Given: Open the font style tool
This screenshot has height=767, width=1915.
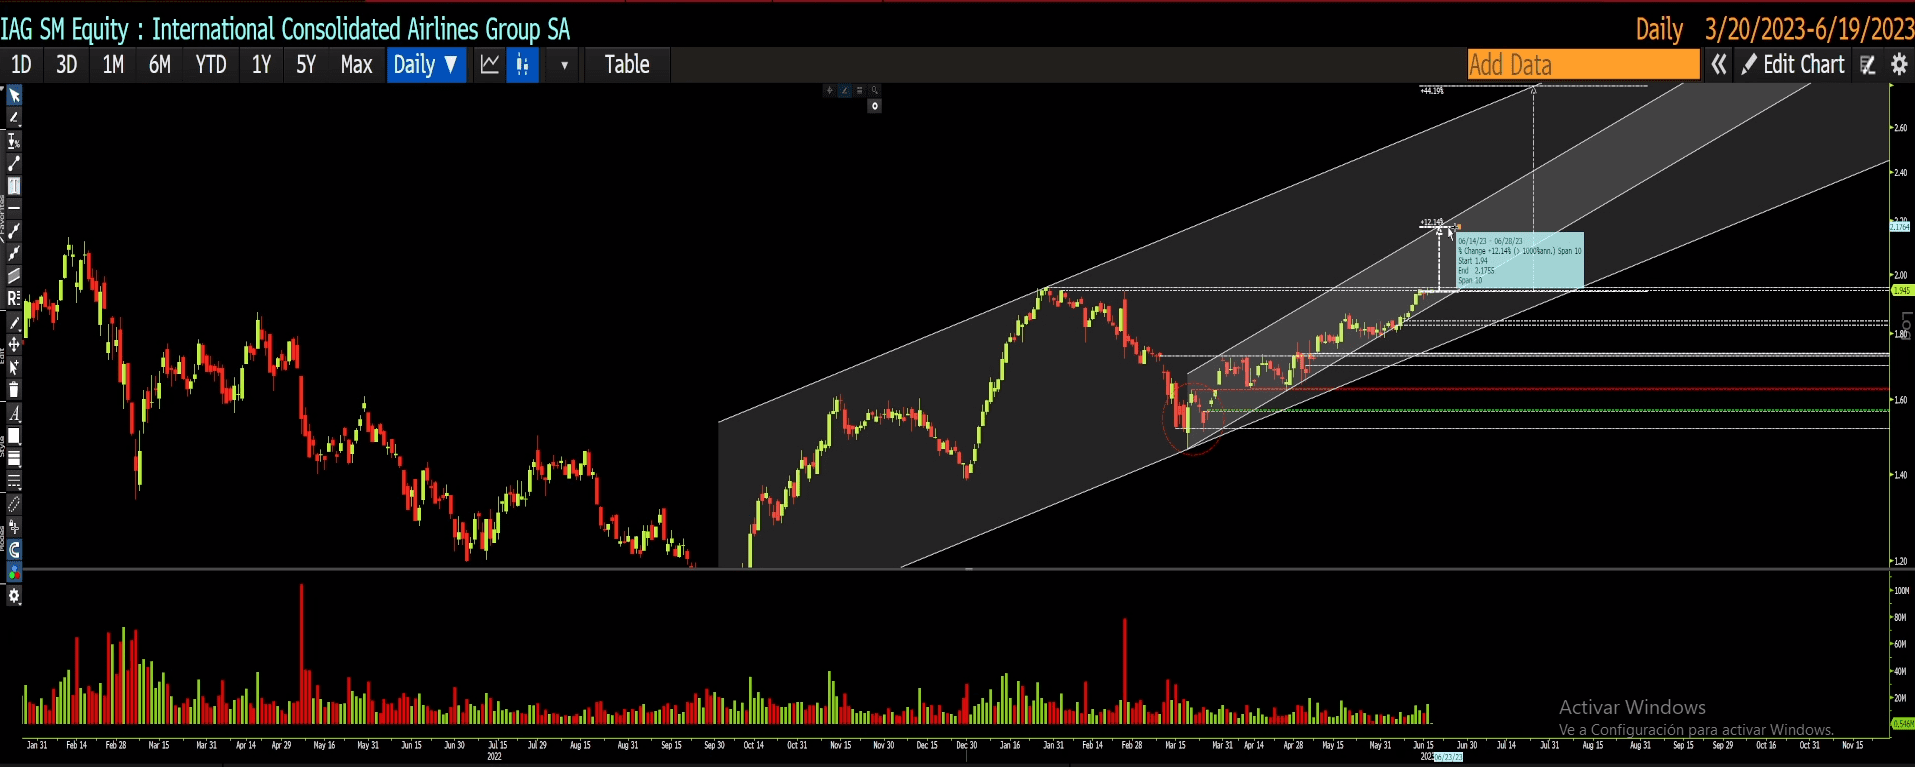Looking at the screenshot, I should [14, 413].
